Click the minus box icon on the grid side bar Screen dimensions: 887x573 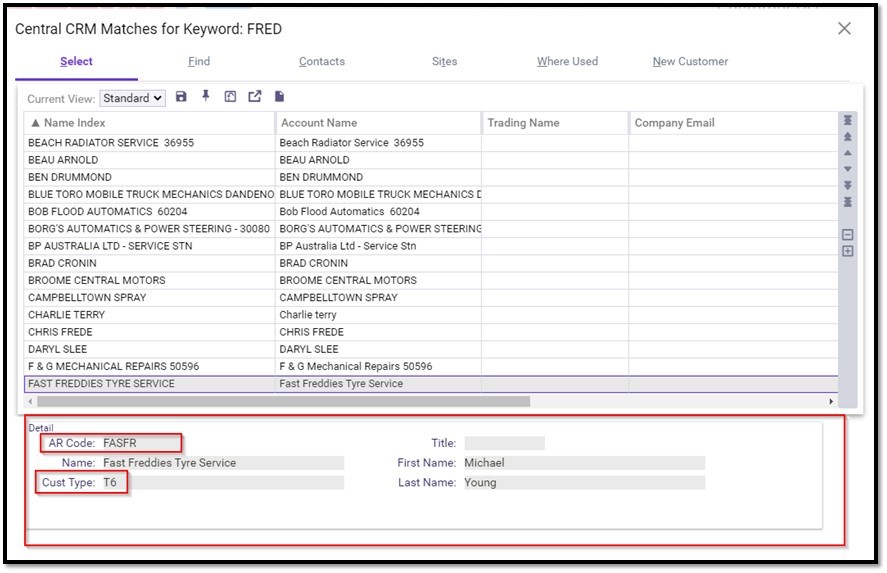coord(847,235)
